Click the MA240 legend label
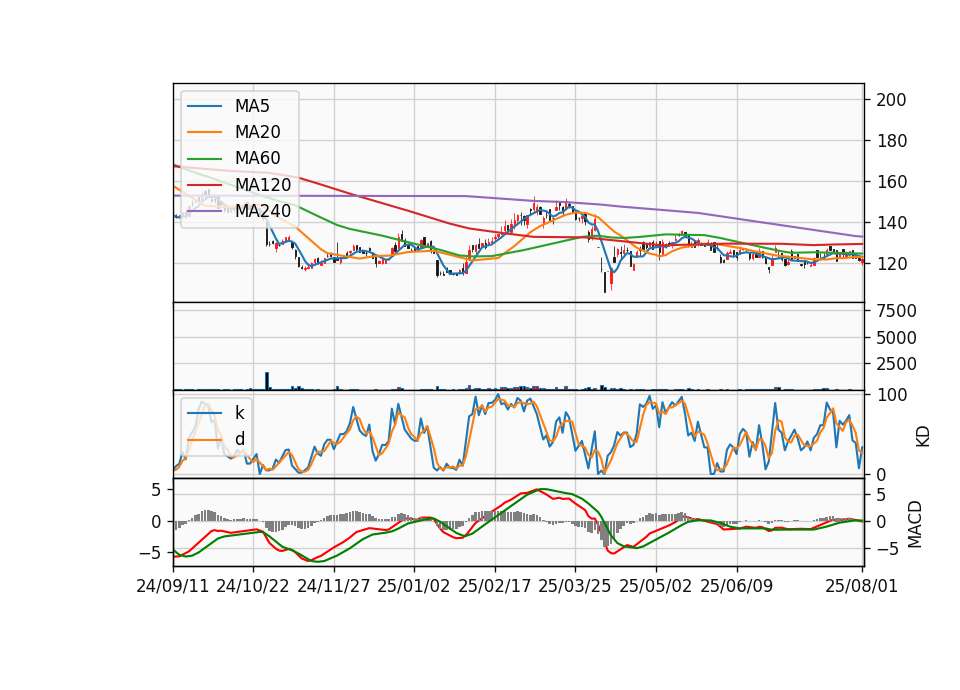 coord(263,211)
